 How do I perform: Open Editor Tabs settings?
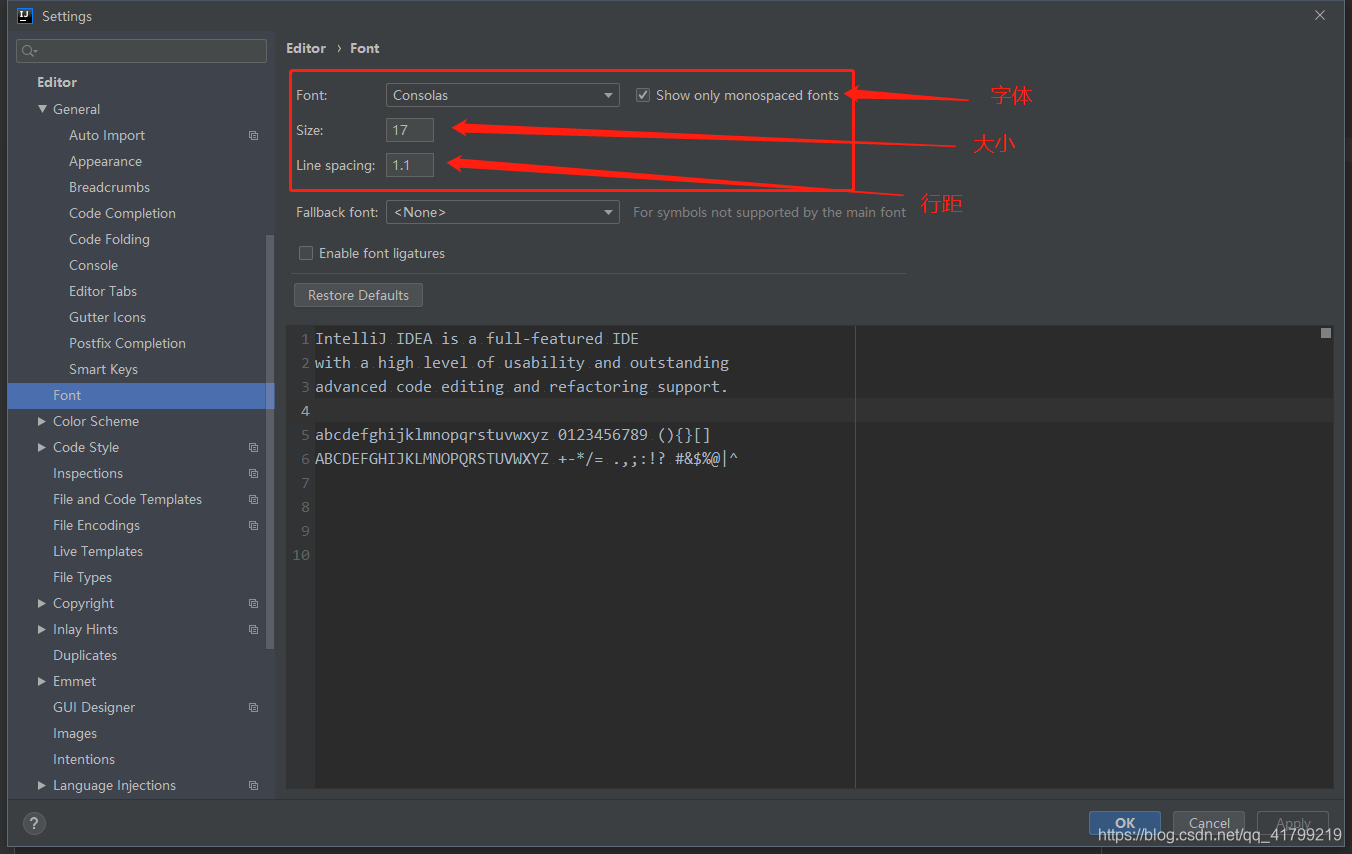[103, 291]
